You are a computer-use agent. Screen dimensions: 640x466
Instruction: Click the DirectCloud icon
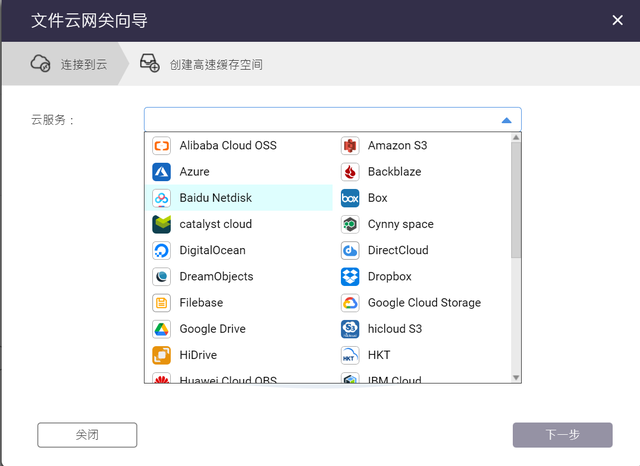coord(350,250)
